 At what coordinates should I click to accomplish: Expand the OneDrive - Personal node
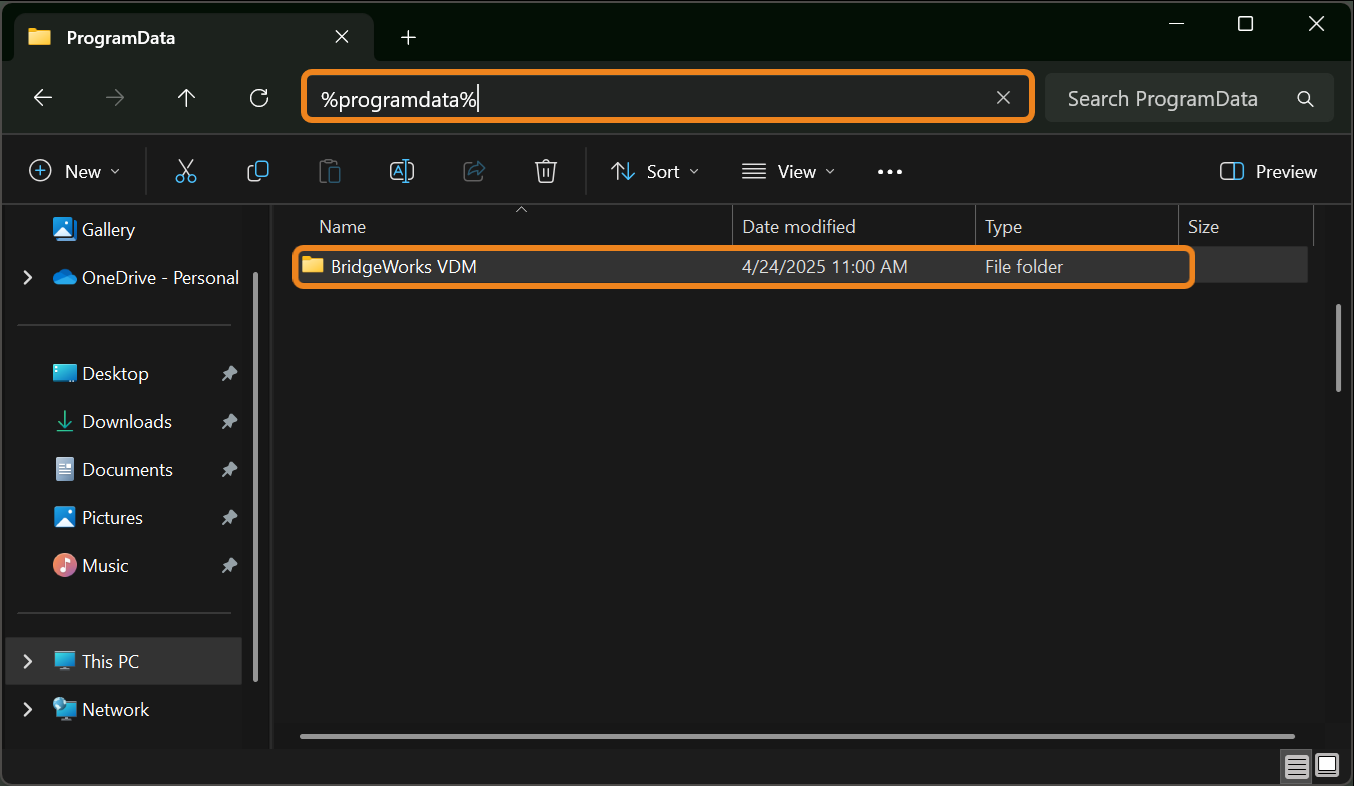(28, 277)
